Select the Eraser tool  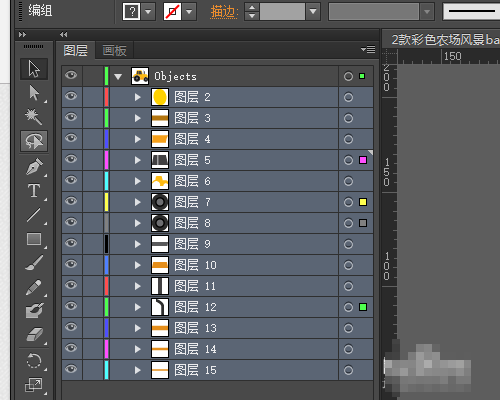[34, 335]
